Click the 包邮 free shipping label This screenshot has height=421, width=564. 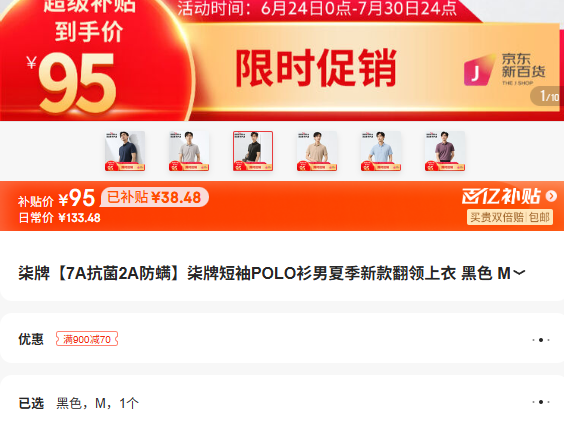pyautogui.click(x=539, y=217)
